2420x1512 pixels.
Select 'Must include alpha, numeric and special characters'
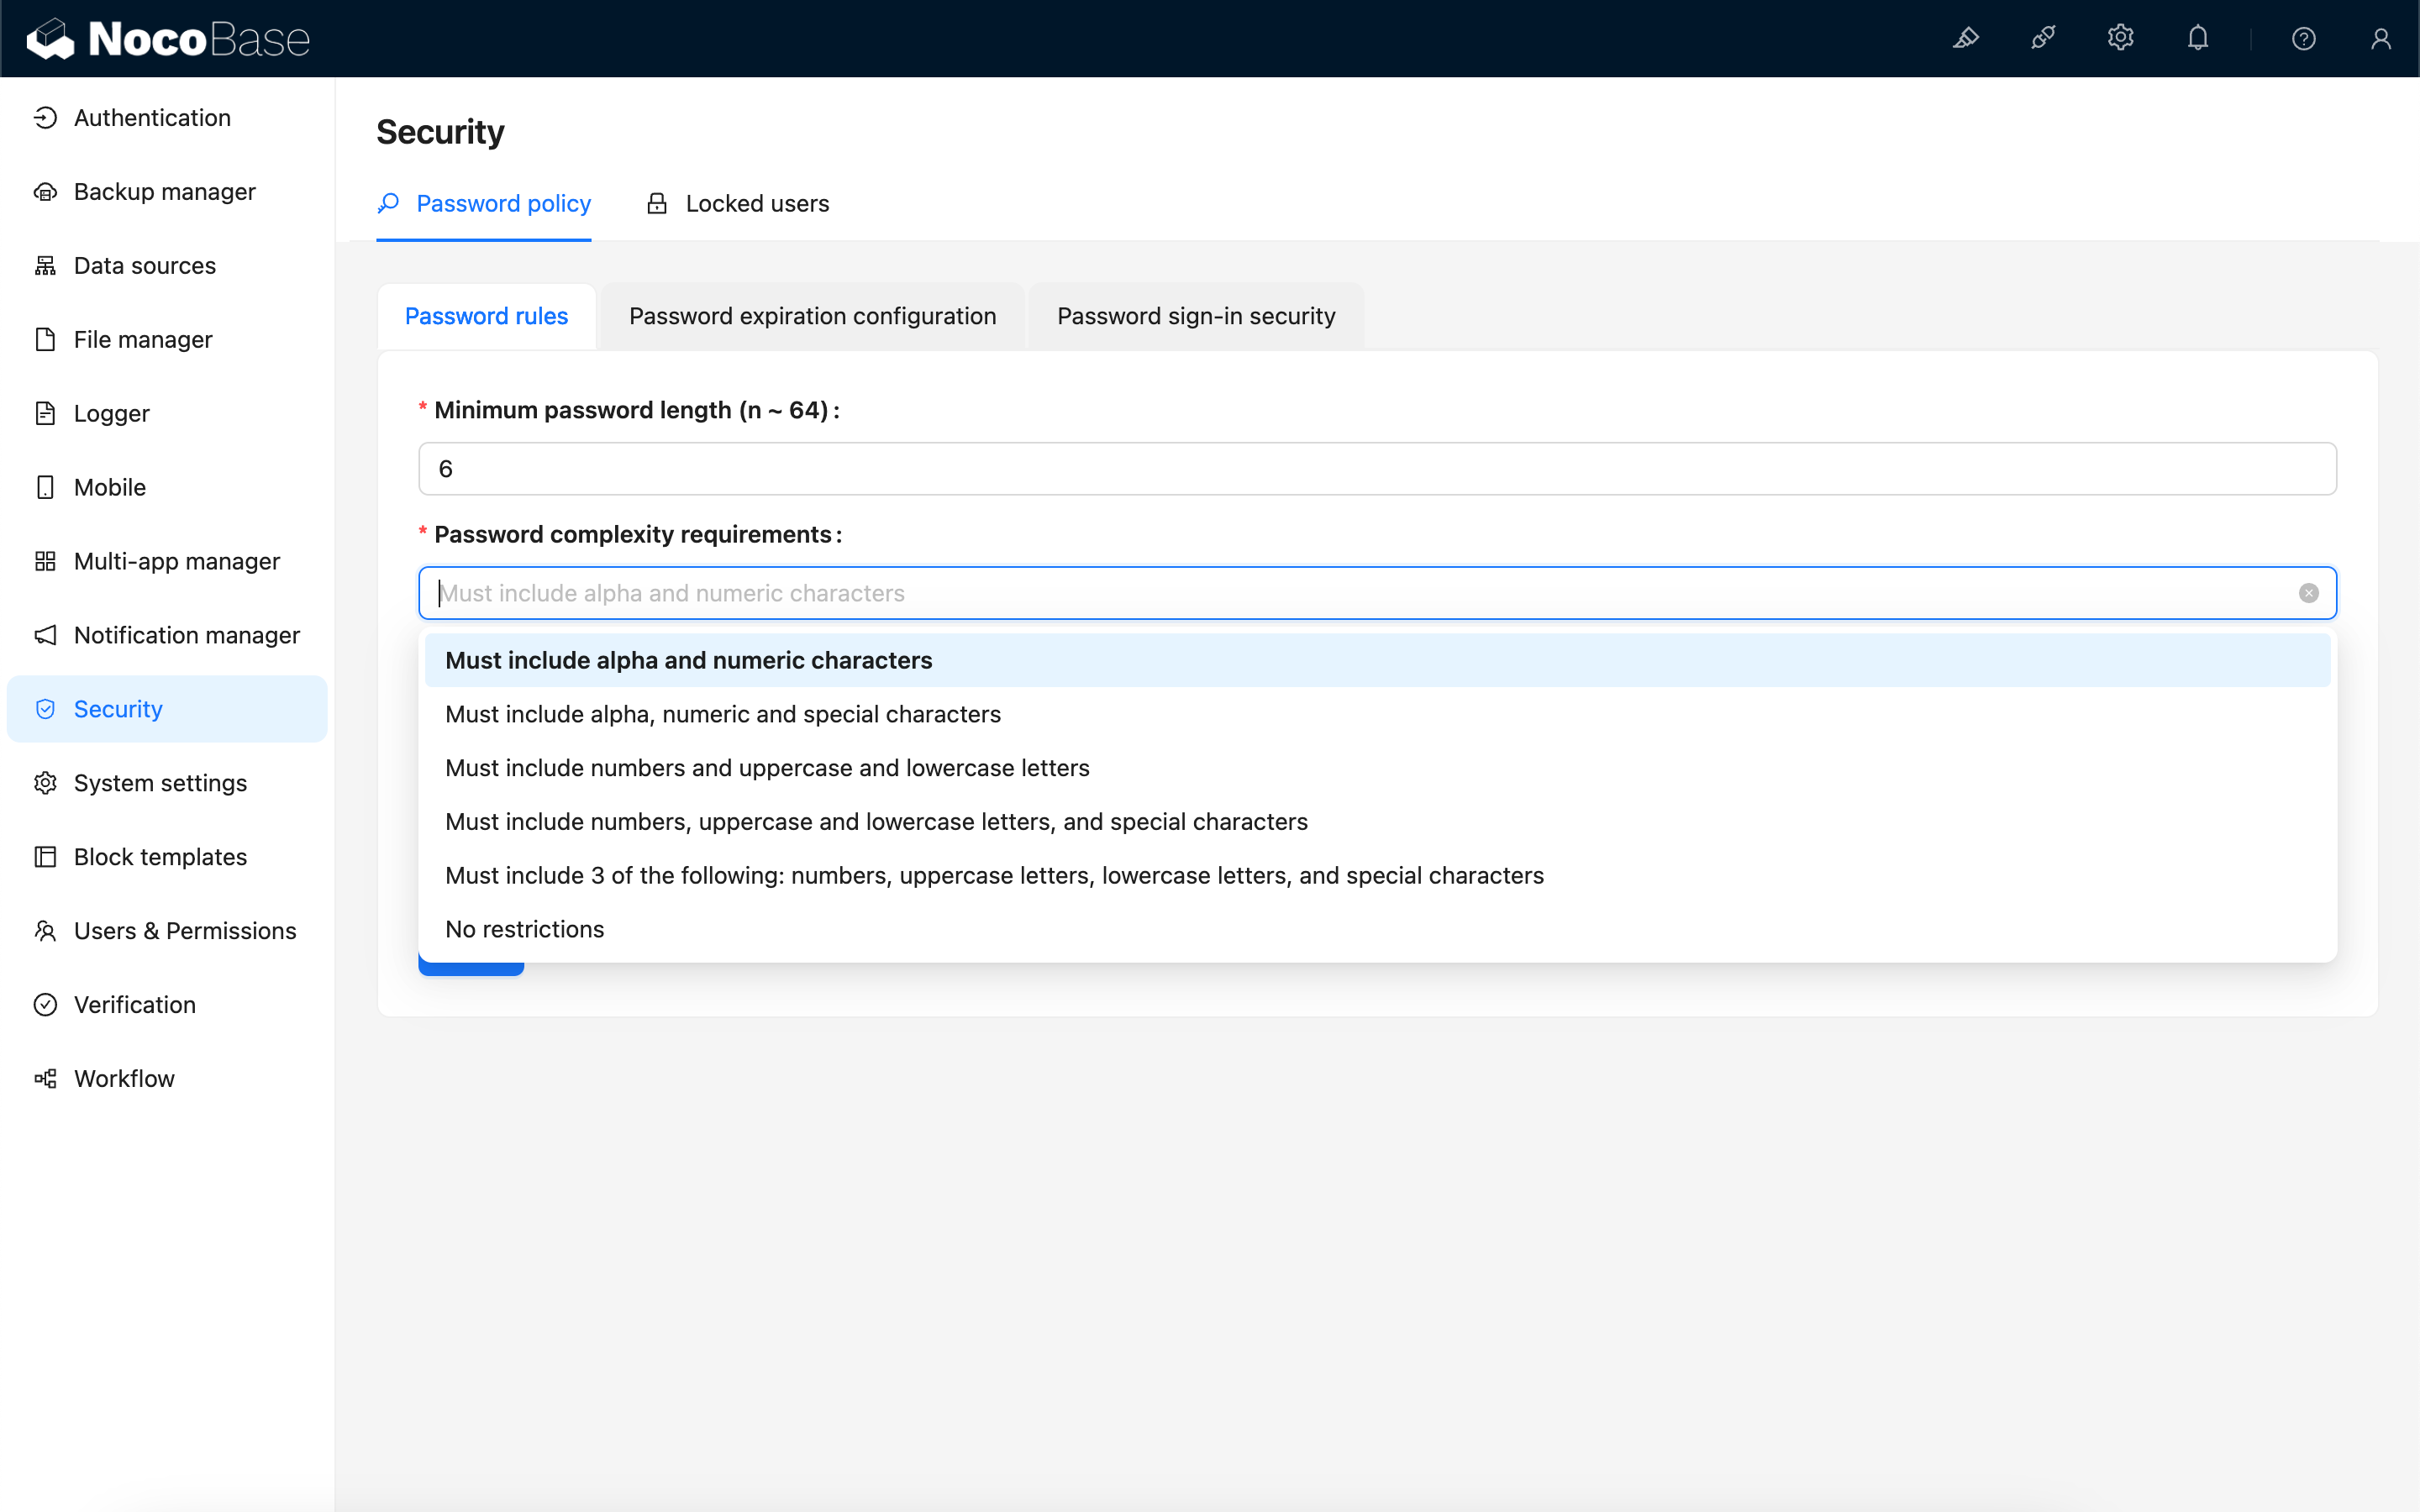pyautogui.click(x=722, y=714)
